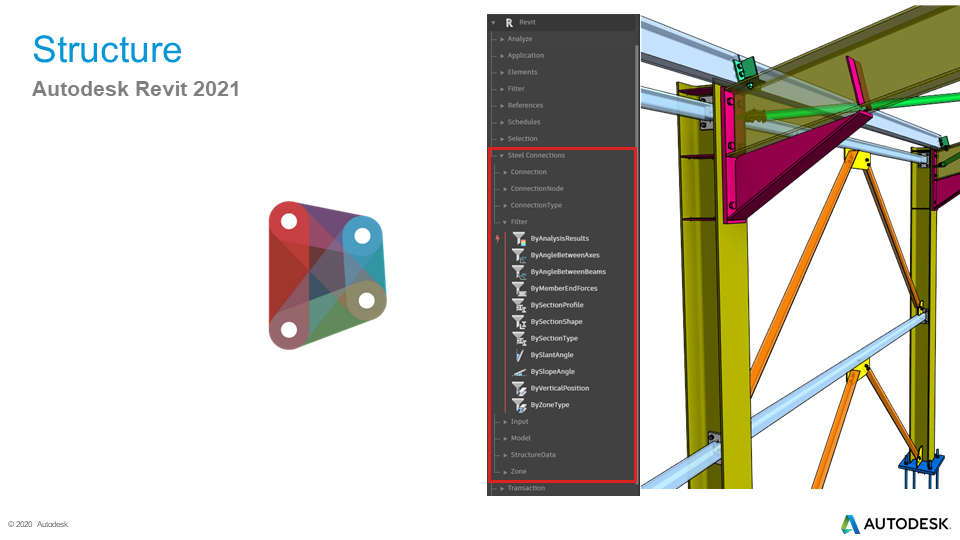
Task: Click the ByVerticalPosition filter icon
Action: click(519, 388)
